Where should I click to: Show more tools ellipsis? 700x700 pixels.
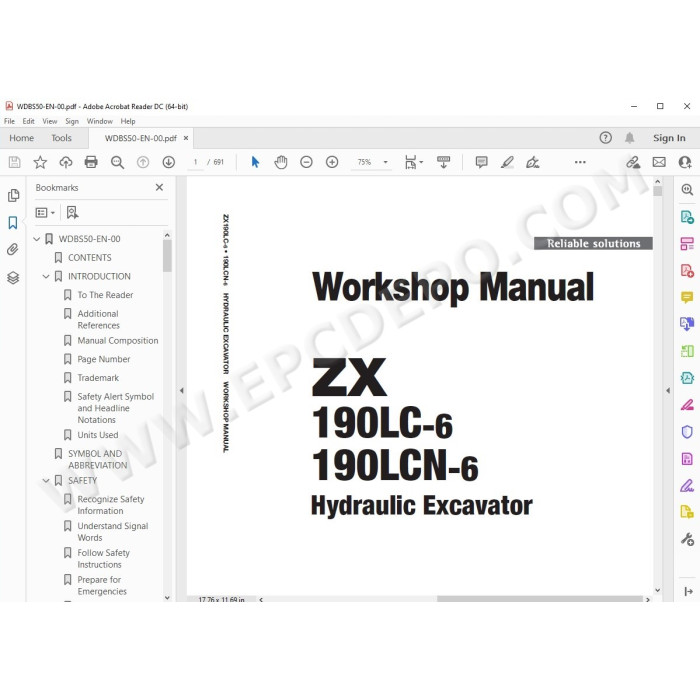pyautogui.click(x=580, y=162)
